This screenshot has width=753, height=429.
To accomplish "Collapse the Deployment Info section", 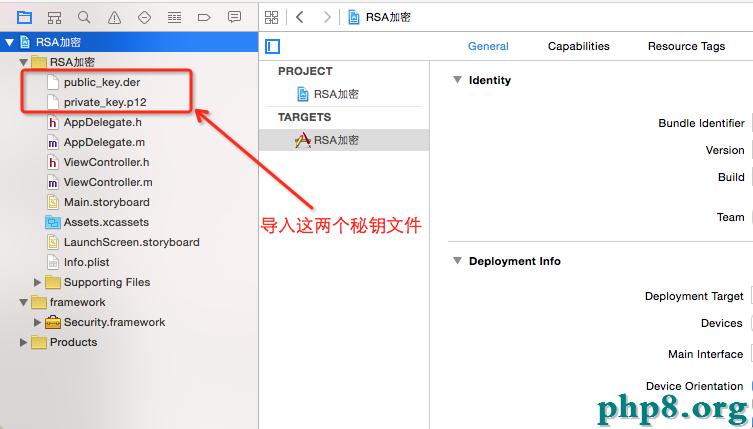I will [x=457, y=261].
